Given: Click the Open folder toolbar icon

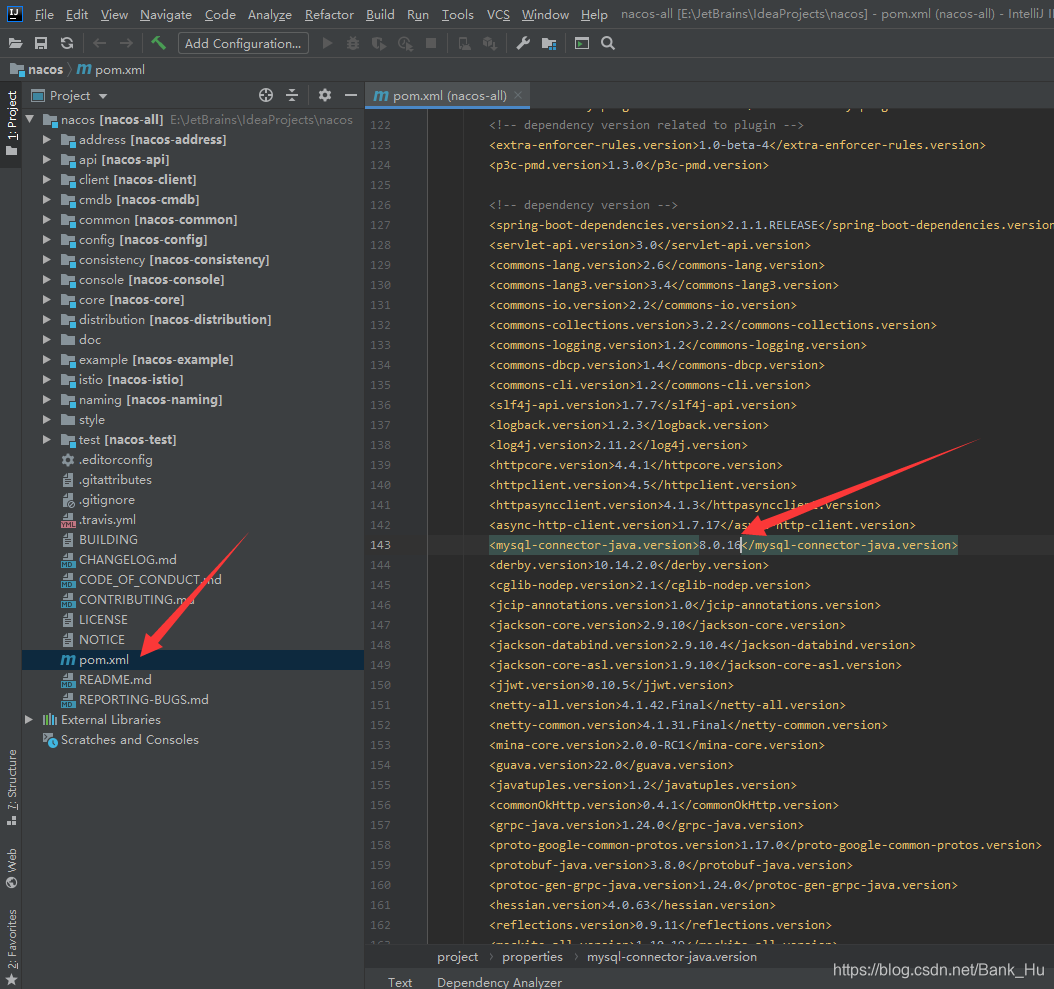Looking at the screenshot, I should (x=15, y=43).
